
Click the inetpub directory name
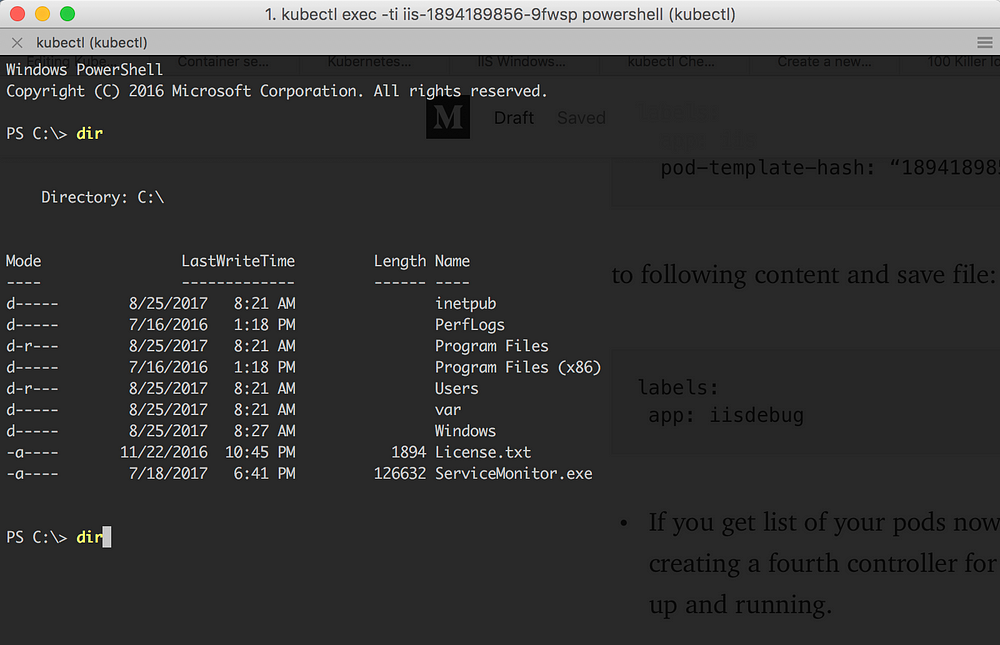pyautogui.click(x=465, y=303)
